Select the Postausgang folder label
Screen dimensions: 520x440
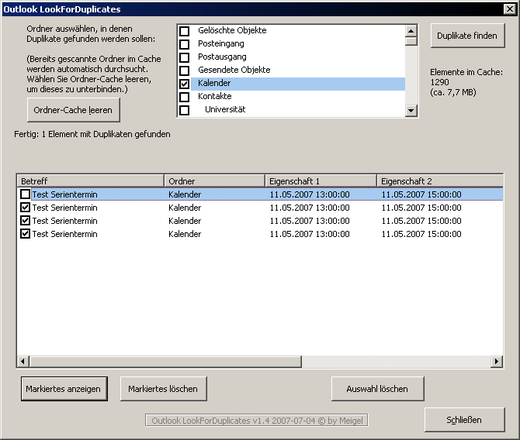tap(222, 57)
